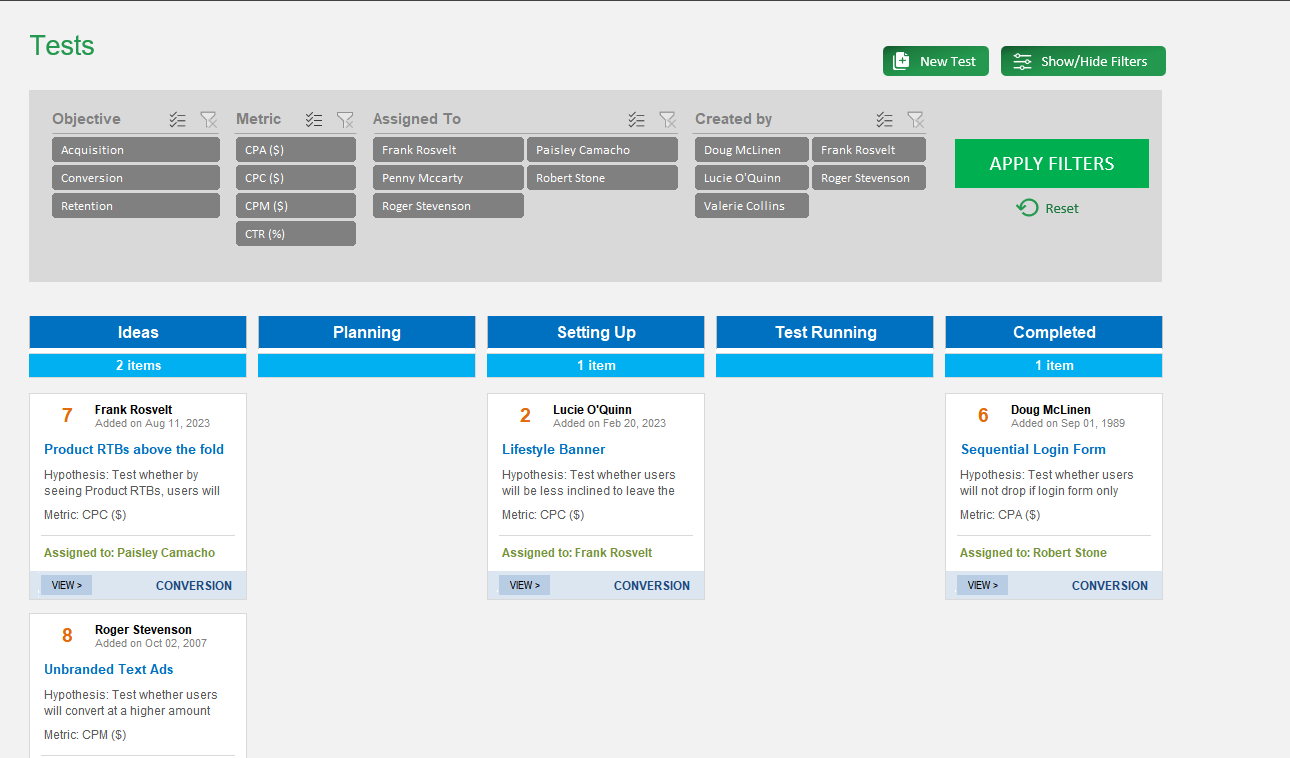Click the clear-filter icon for Assigned To
Viewport: 1290px width, 758px height.
[x=668, y=119]
